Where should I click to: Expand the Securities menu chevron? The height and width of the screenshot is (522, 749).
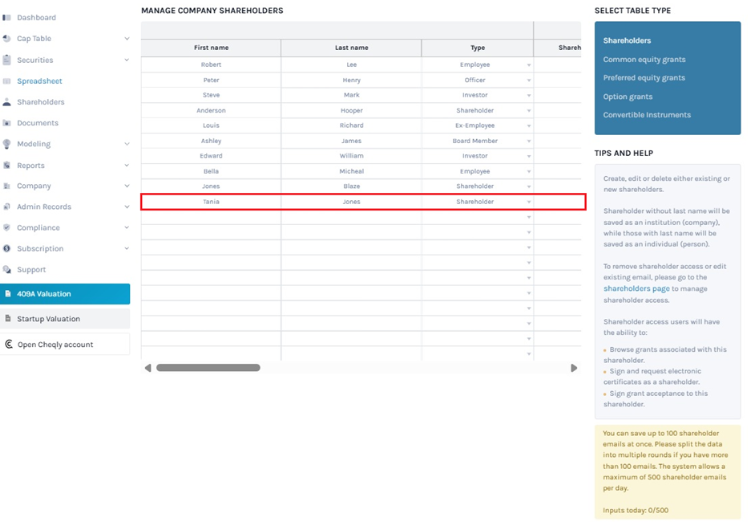127,60
